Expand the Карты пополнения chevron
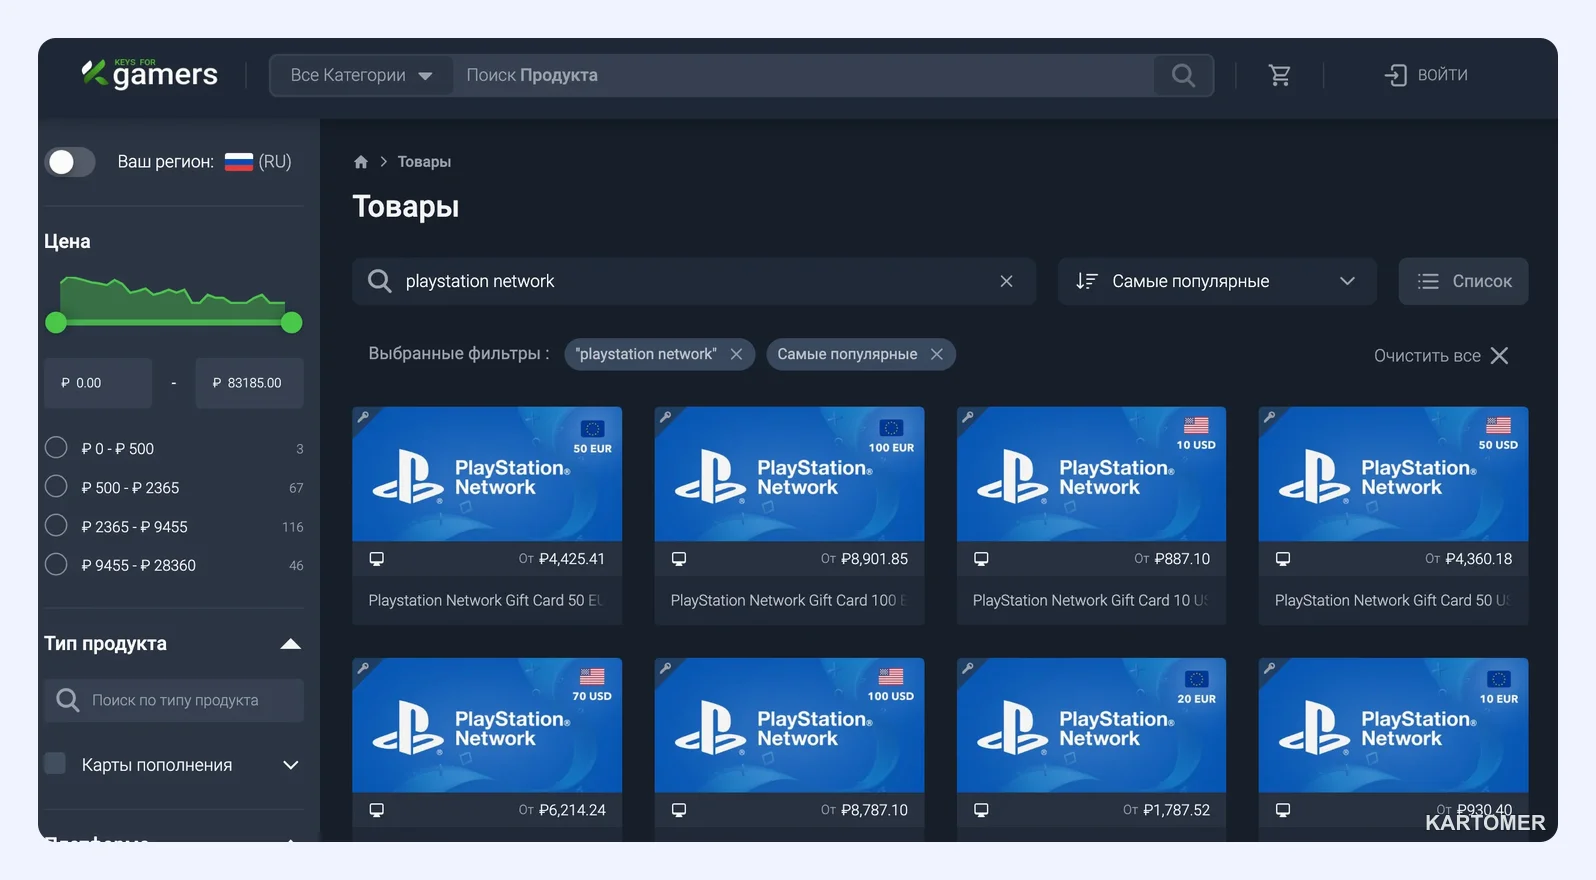The width and height of the screenshot is (1596, 880). (291, 765)
